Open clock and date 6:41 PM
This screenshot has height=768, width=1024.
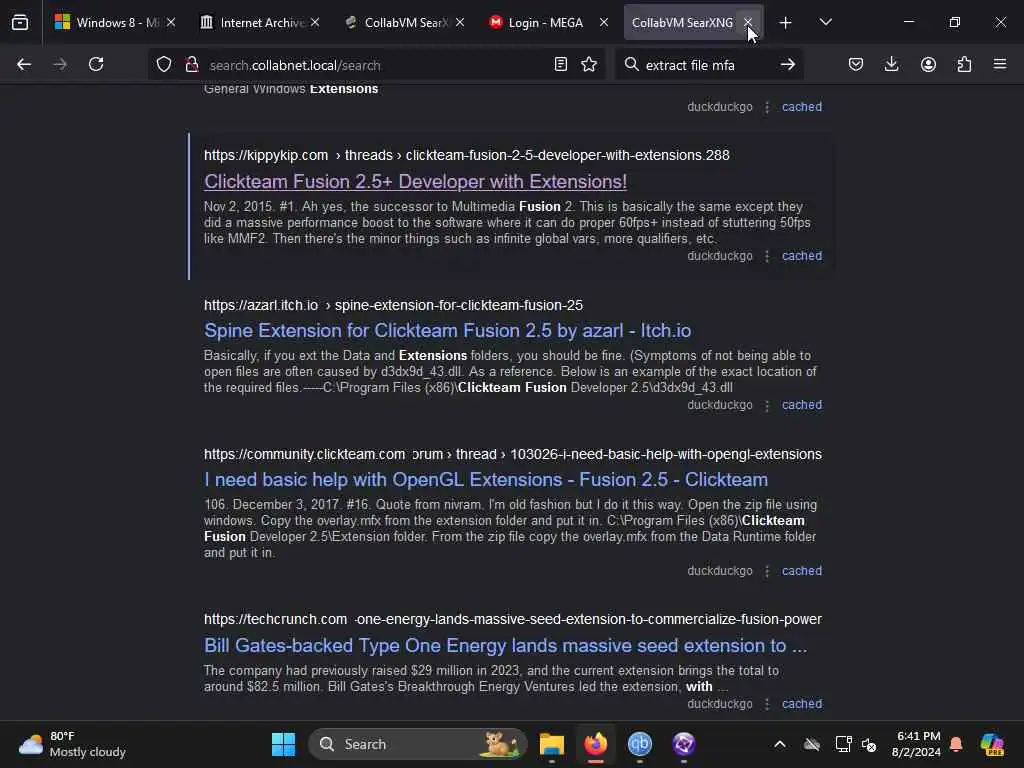[x=916, y=744]
